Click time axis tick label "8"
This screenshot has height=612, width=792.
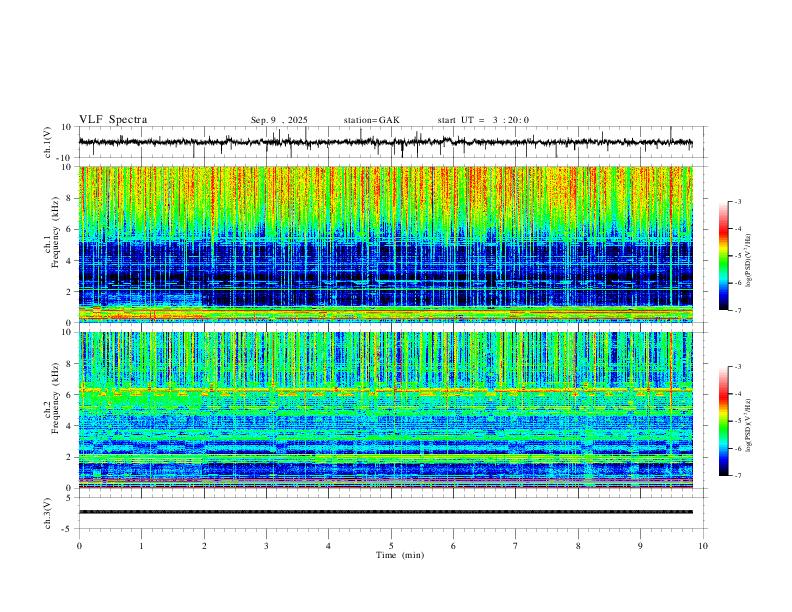578,546
